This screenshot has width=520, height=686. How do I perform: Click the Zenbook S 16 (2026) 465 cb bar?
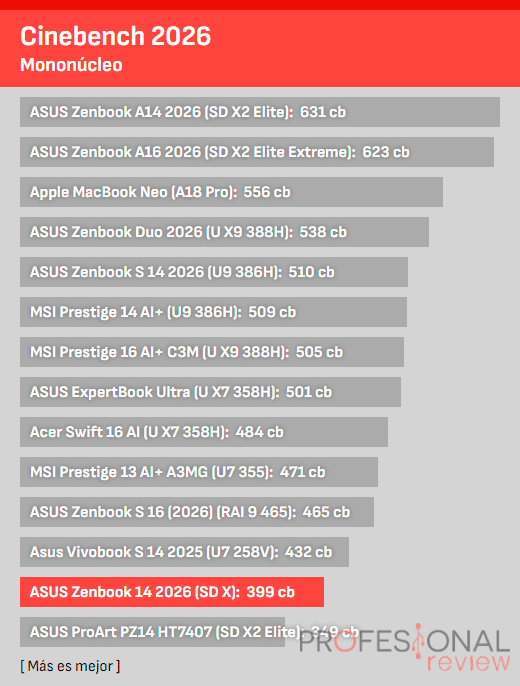pyautogui.click(x=197, y=512)
